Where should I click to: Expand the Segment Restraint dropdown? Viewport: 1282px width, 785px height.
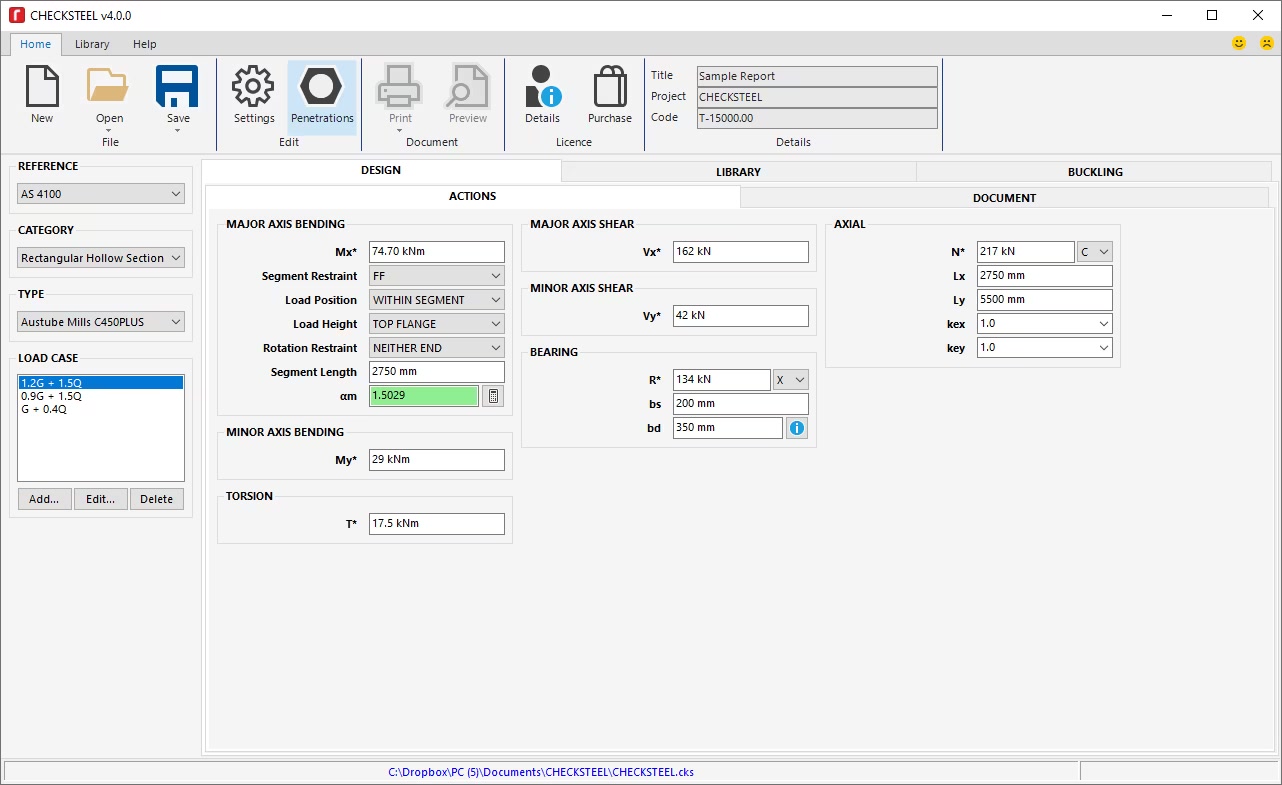pyautogui.click(x=437, y=276)
